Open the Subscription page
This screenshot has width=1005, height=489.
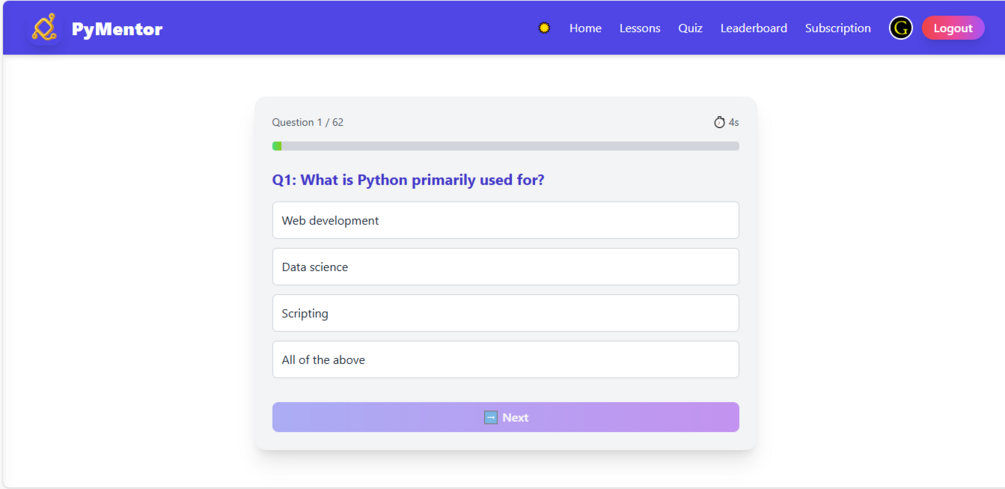[837, 28]
